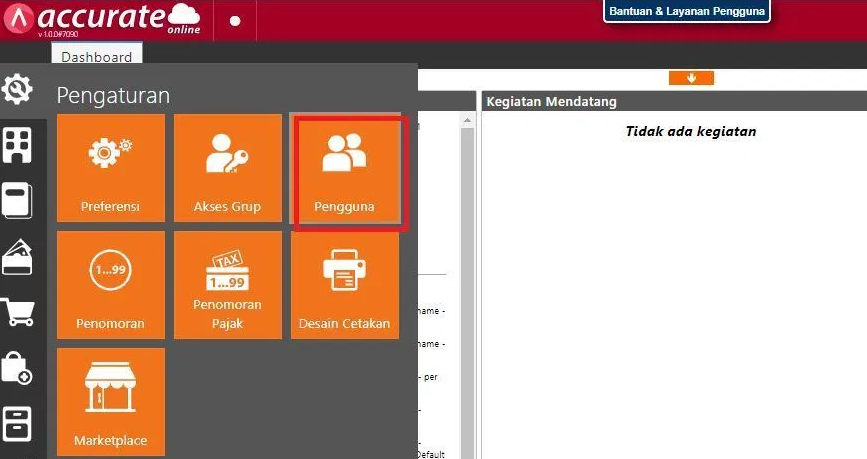Viewport: 867px width, 459px height.
Task: Open the Penomoran numbering tile
Action: (110, 286)
